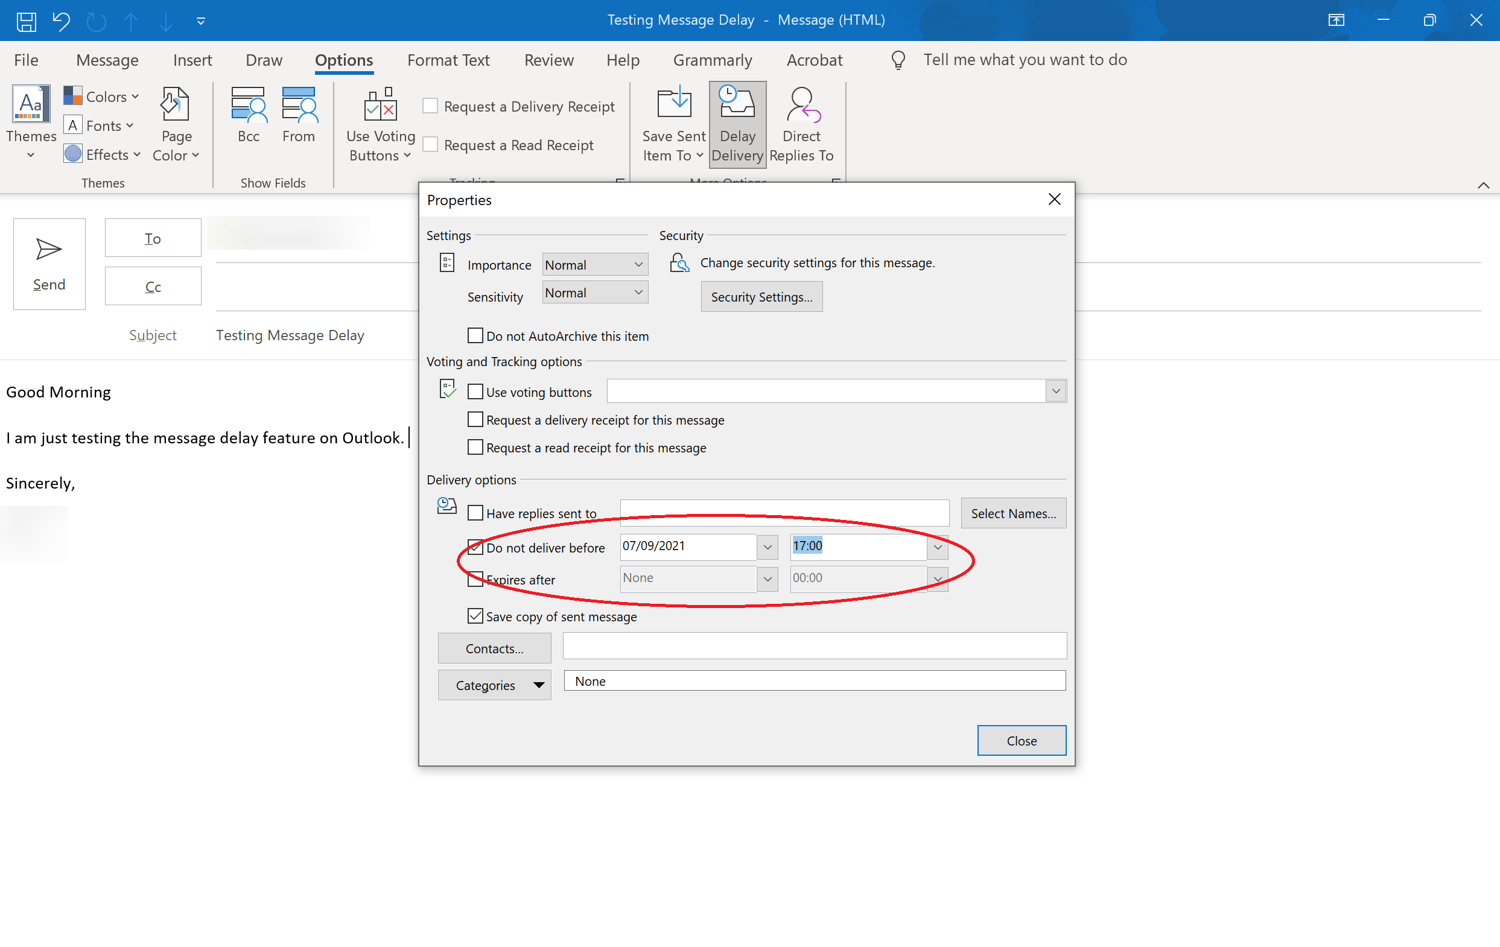
Task: Click the Undo icon
Action: pos(61,20)
